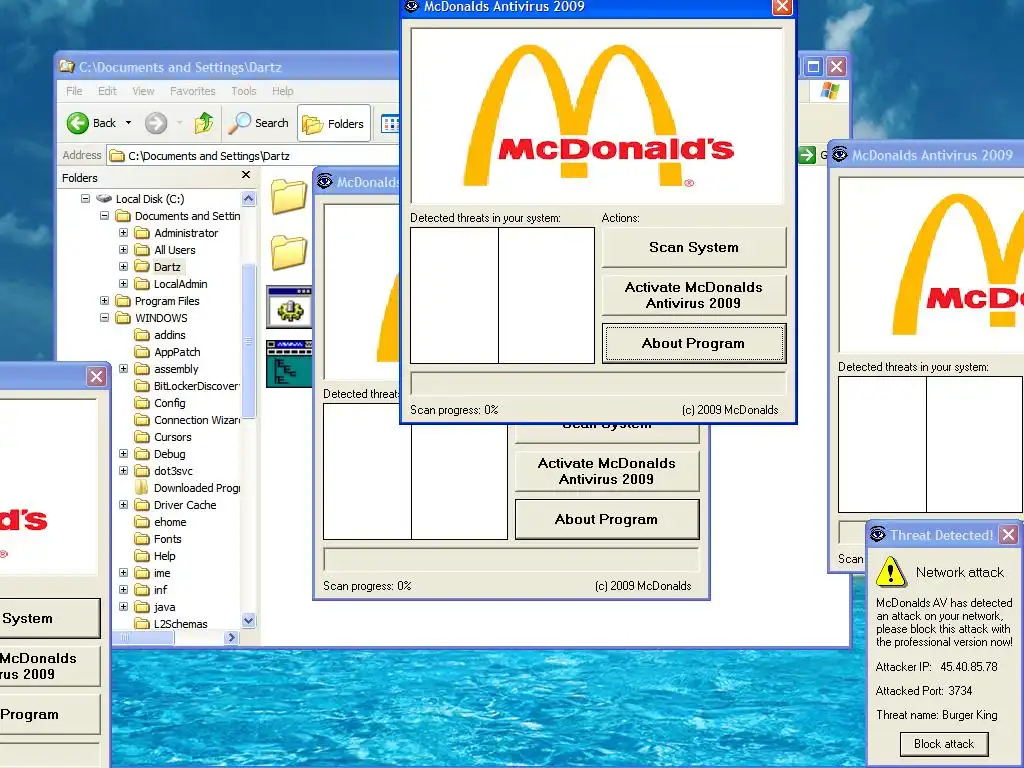
Task: Open the Favorites menu in Explorer
Action: tap(193, 91)
